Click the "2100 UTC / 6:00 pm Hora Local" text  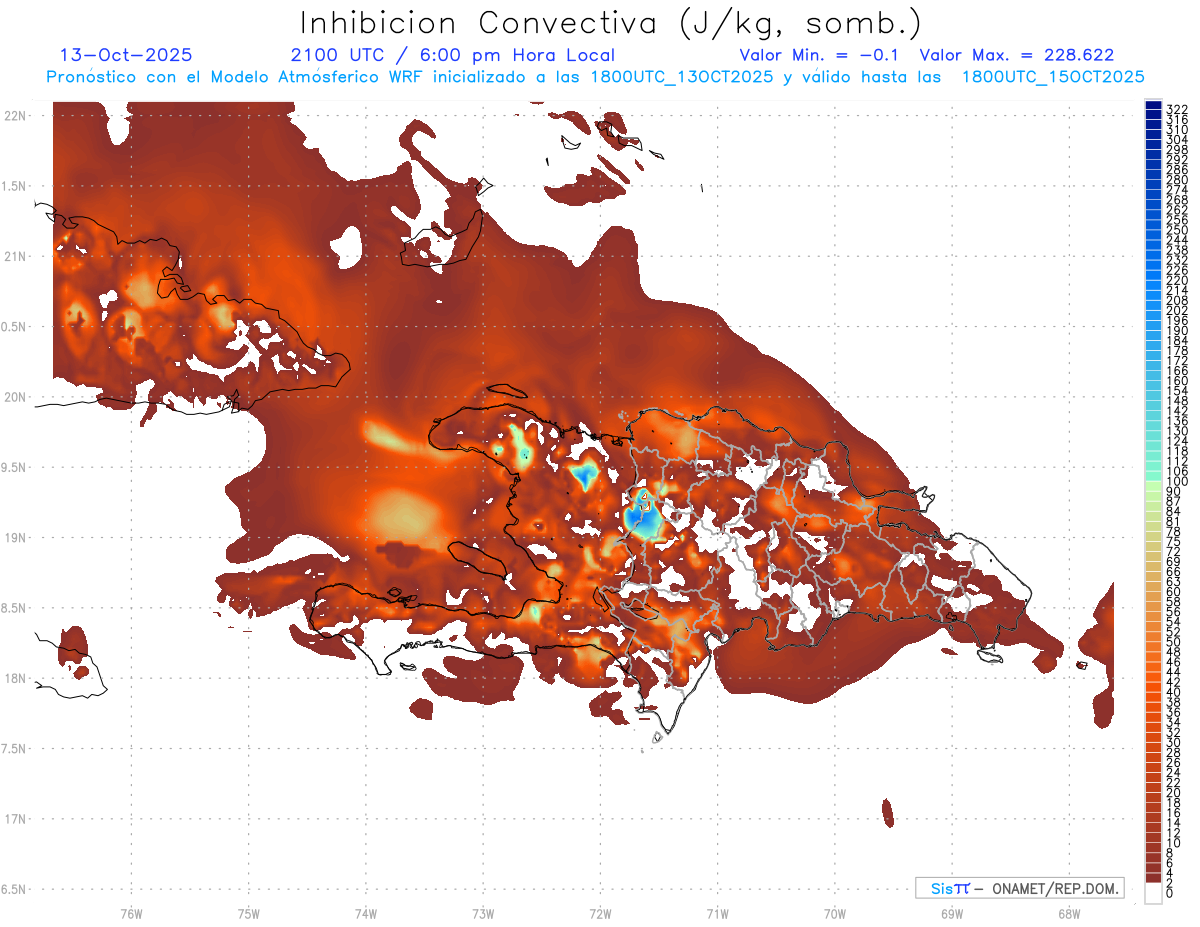[x=452, y=56]
